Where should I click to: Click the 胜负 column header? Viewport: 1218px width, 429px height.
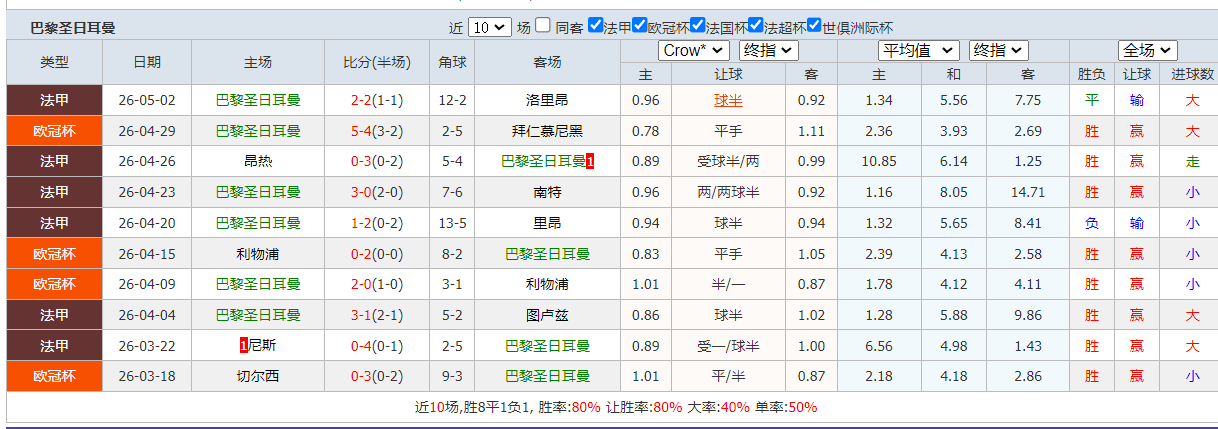click(1091, 74)
